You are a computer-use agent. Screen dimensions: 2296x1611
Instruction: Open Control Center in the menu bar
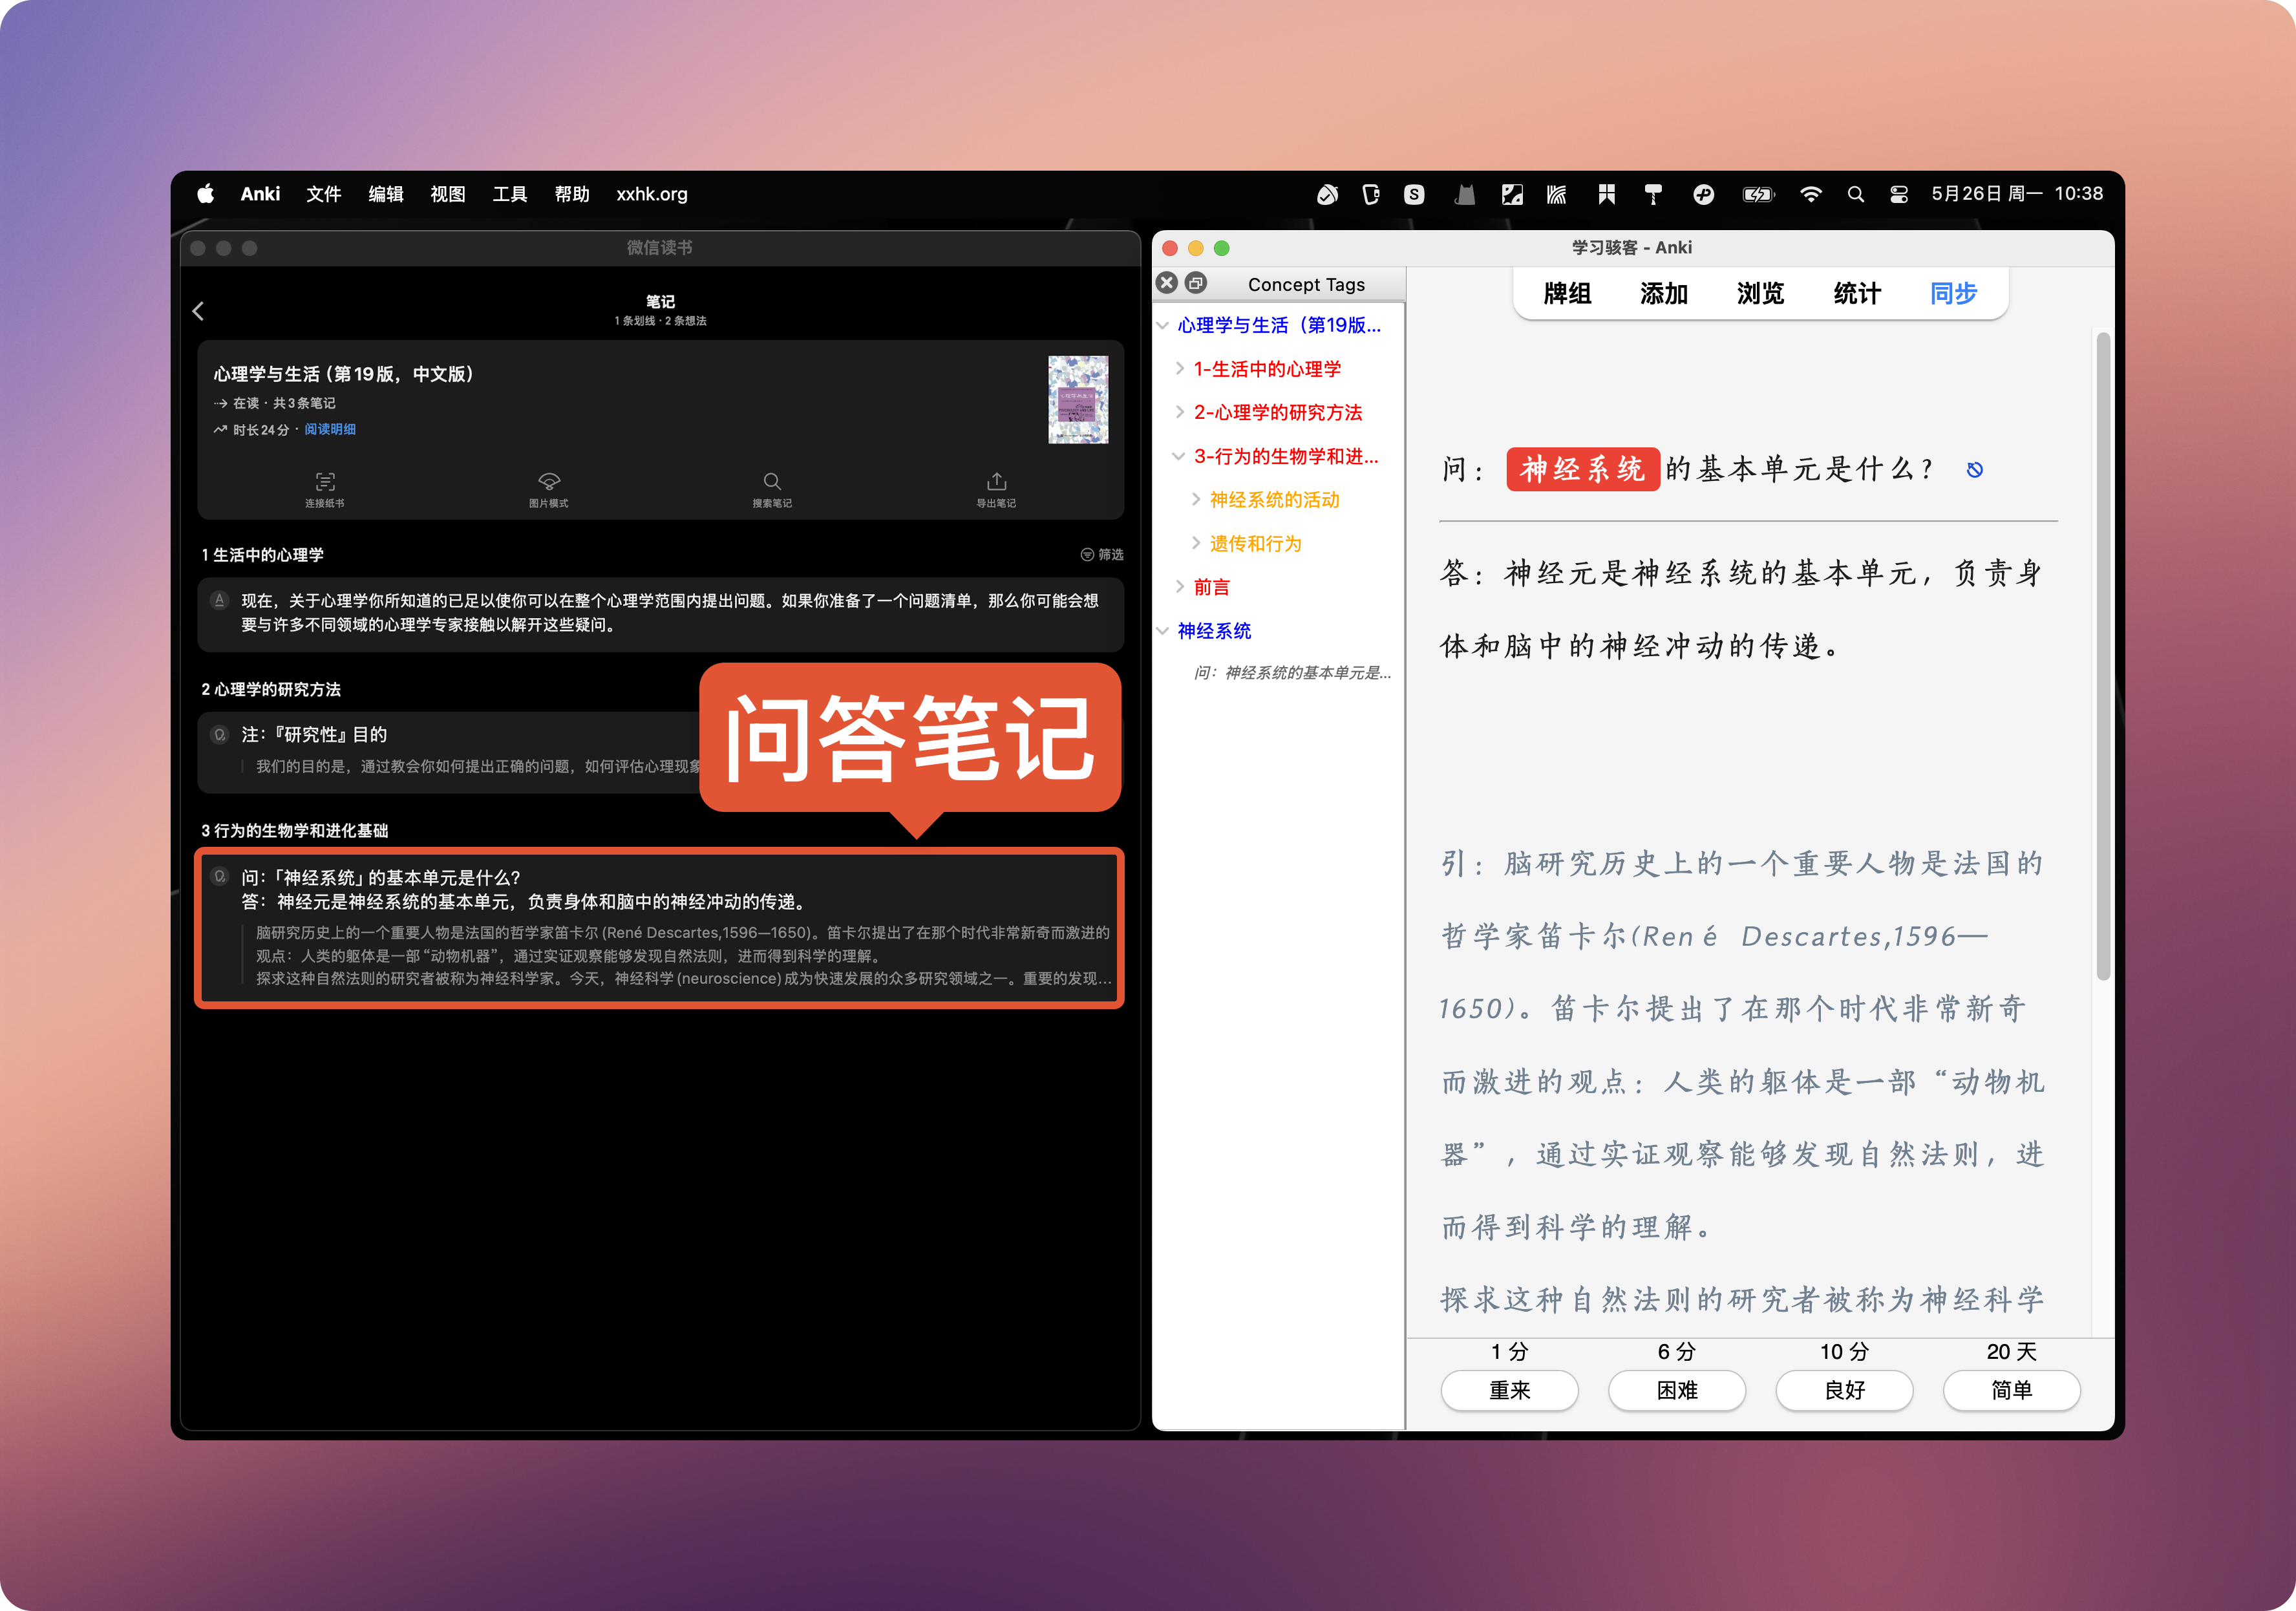pyautogui.click(x=1898, y=194)
